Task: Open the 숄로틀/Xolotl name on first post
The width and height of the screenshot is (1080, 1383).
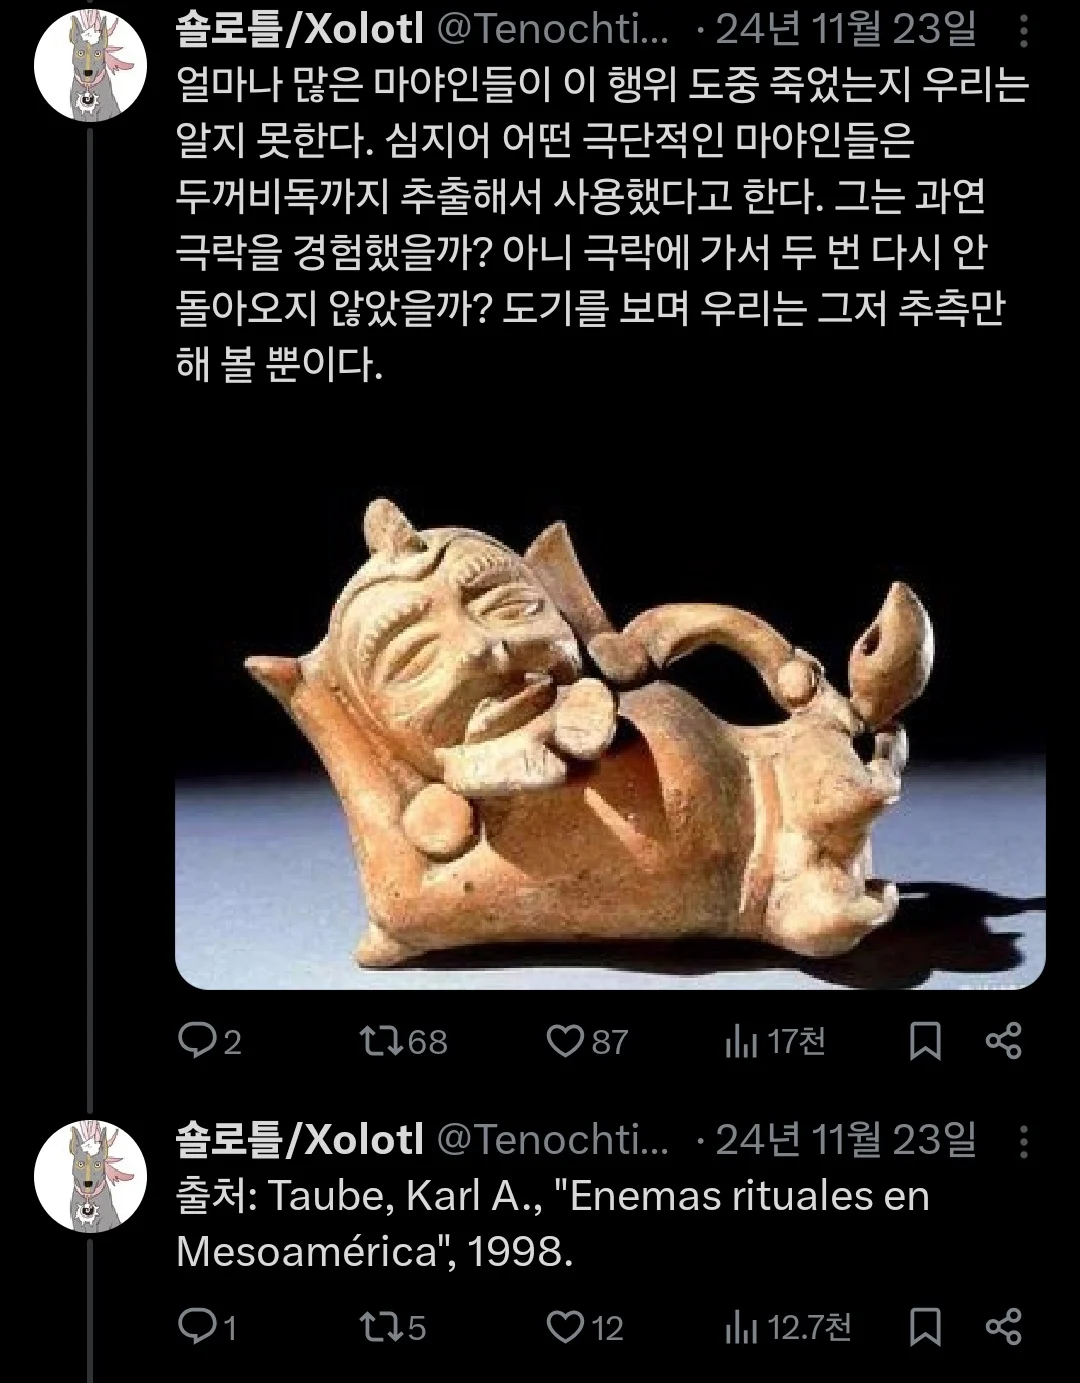Action: tap(300, 31)
